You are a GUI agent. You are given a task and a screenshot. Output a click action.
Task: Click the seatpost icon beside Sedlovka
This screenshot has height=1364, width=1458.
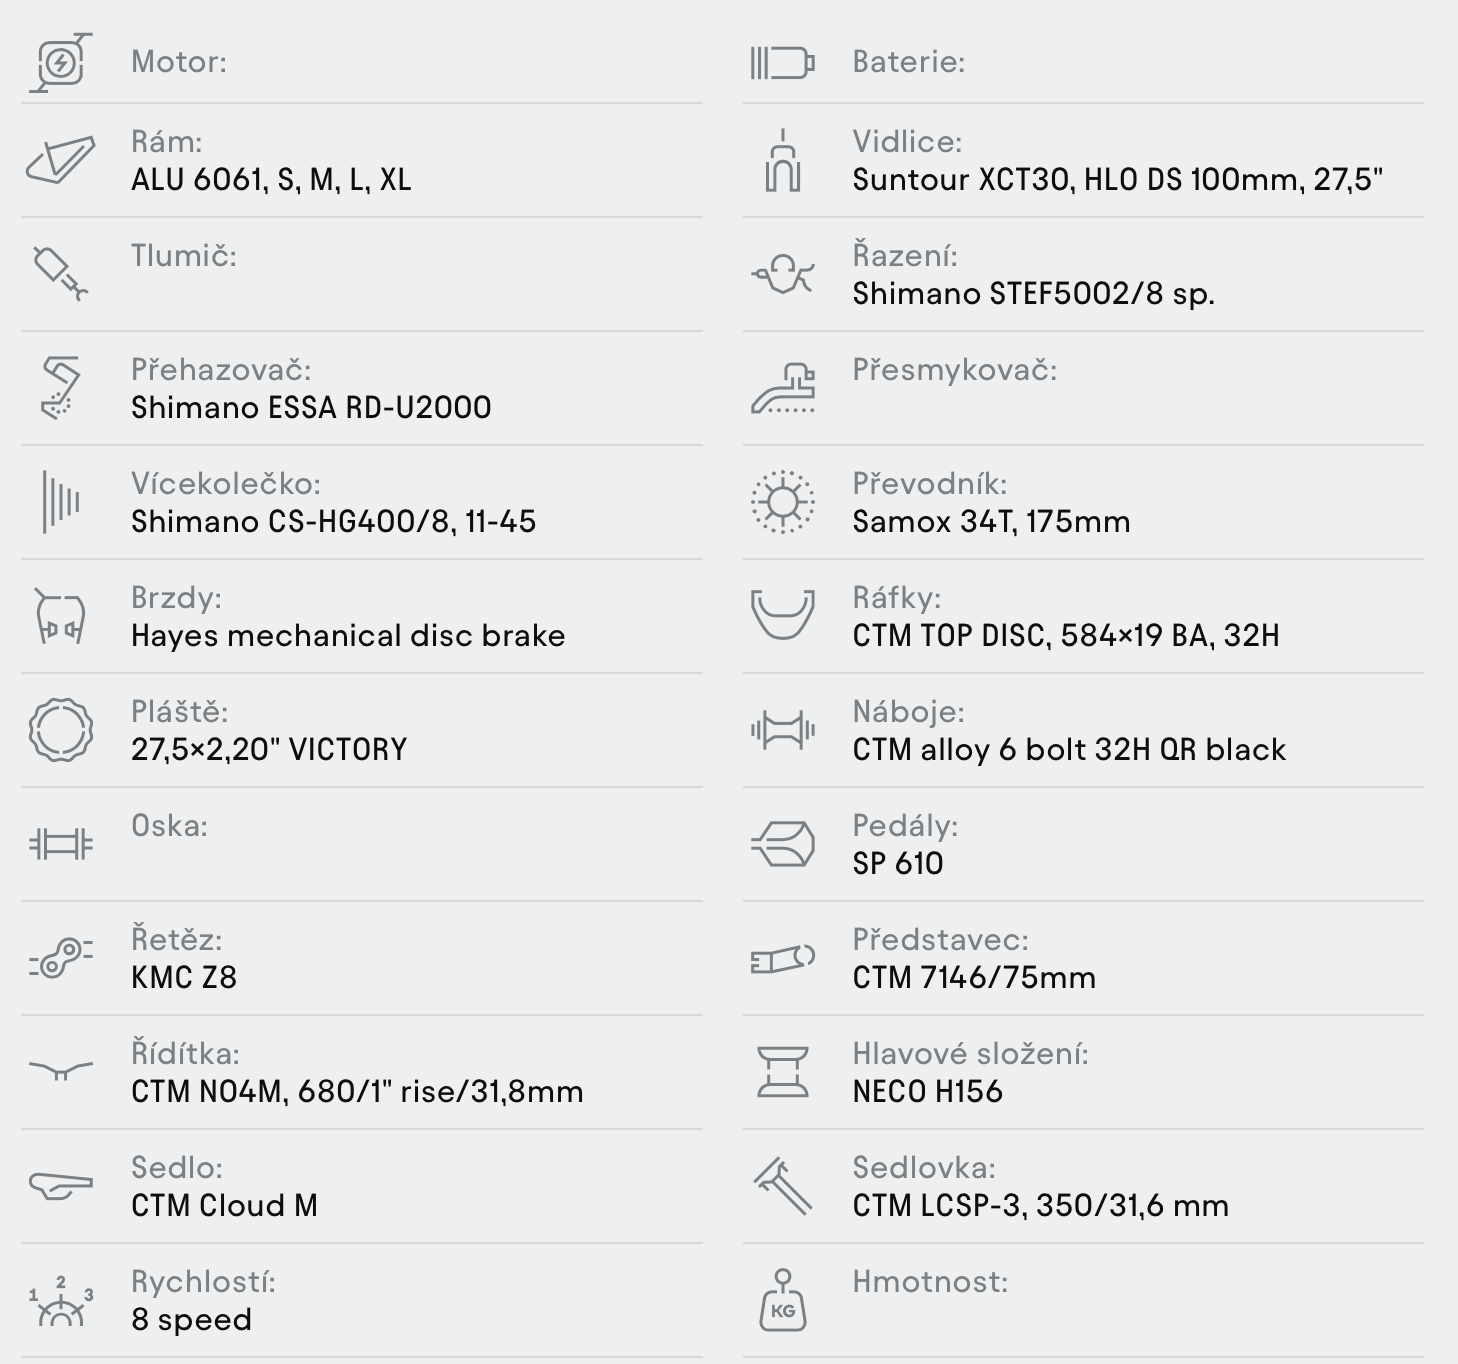tap(782, 1186)
